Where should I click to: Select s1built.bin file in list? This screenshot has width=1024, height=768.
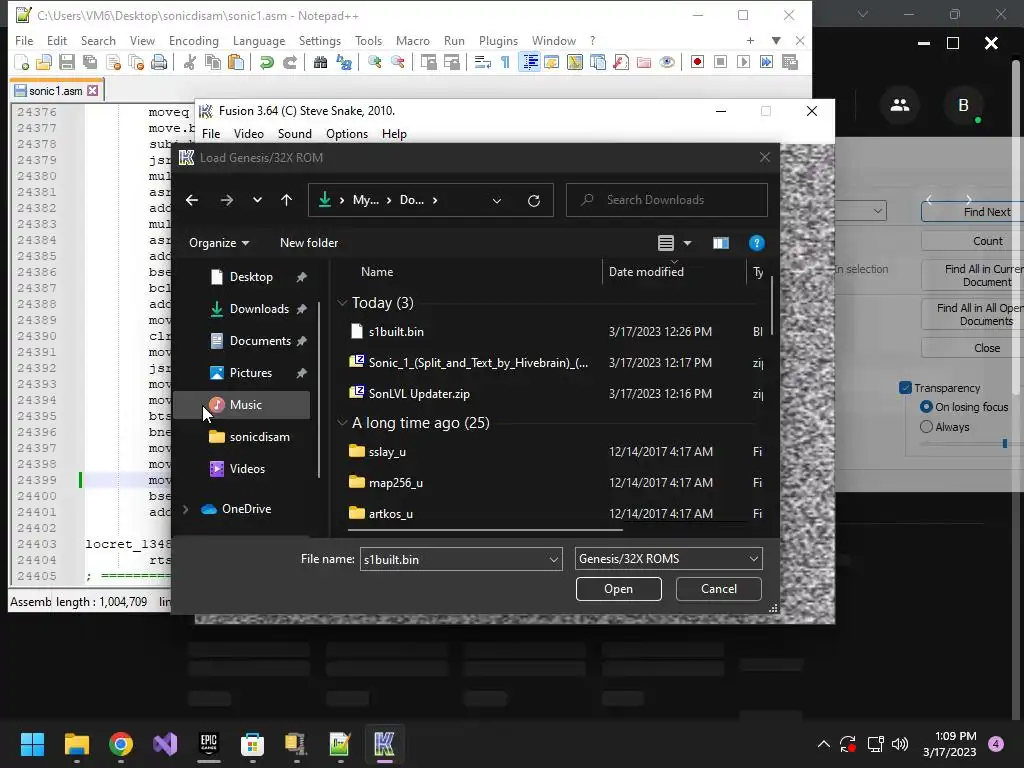click(x=396, y=332)
